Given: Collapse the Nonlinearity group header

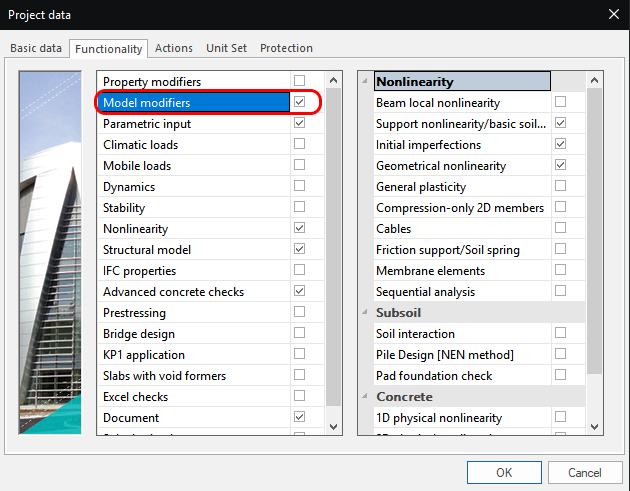Looking at the screenshot, I should point(364,82).
